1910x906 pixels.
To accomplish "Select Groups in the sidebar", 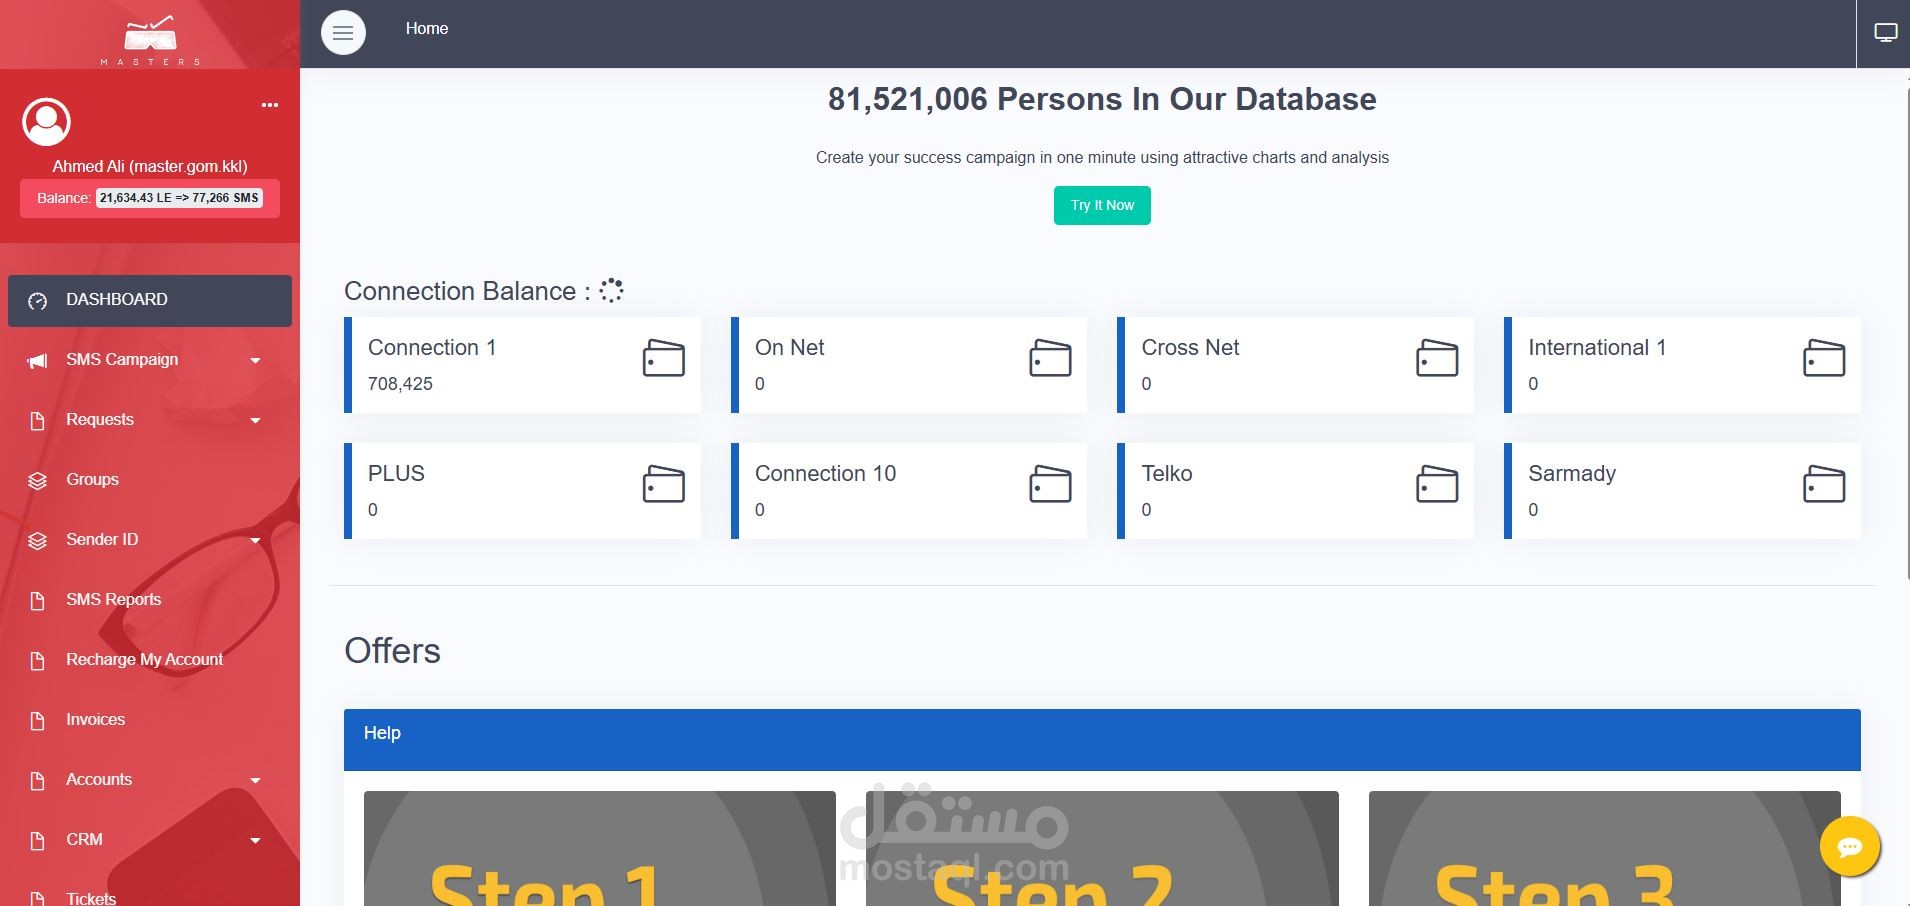I will point(150,480).
